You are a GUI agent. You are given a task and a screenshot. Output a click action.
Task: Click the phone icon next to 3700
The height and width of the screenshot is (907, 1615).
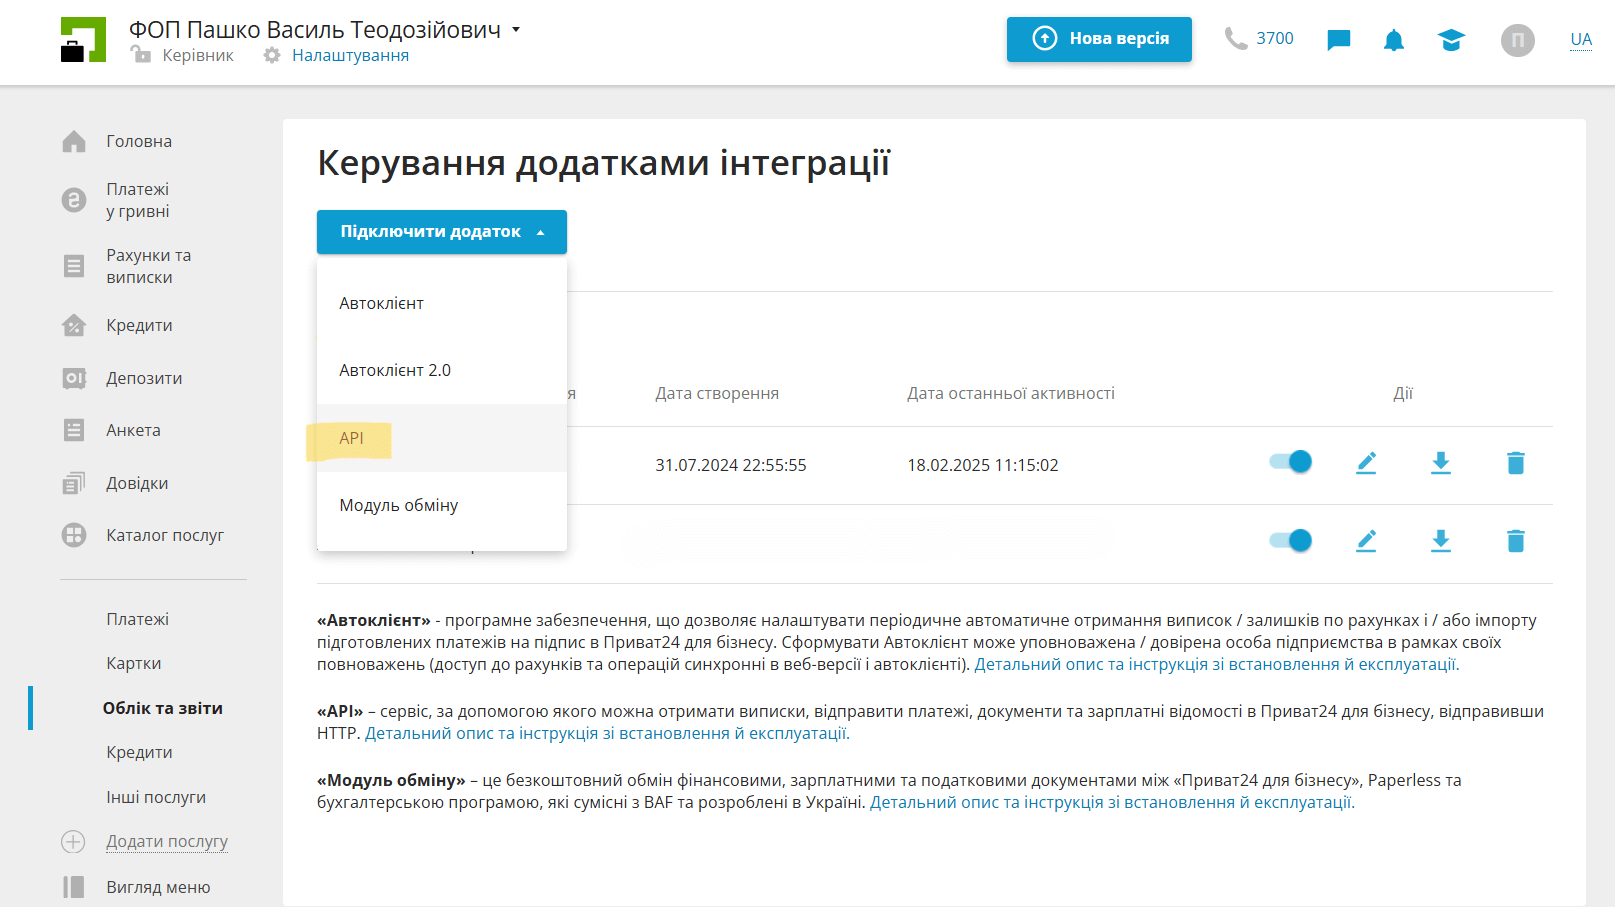pos(1236,39)
